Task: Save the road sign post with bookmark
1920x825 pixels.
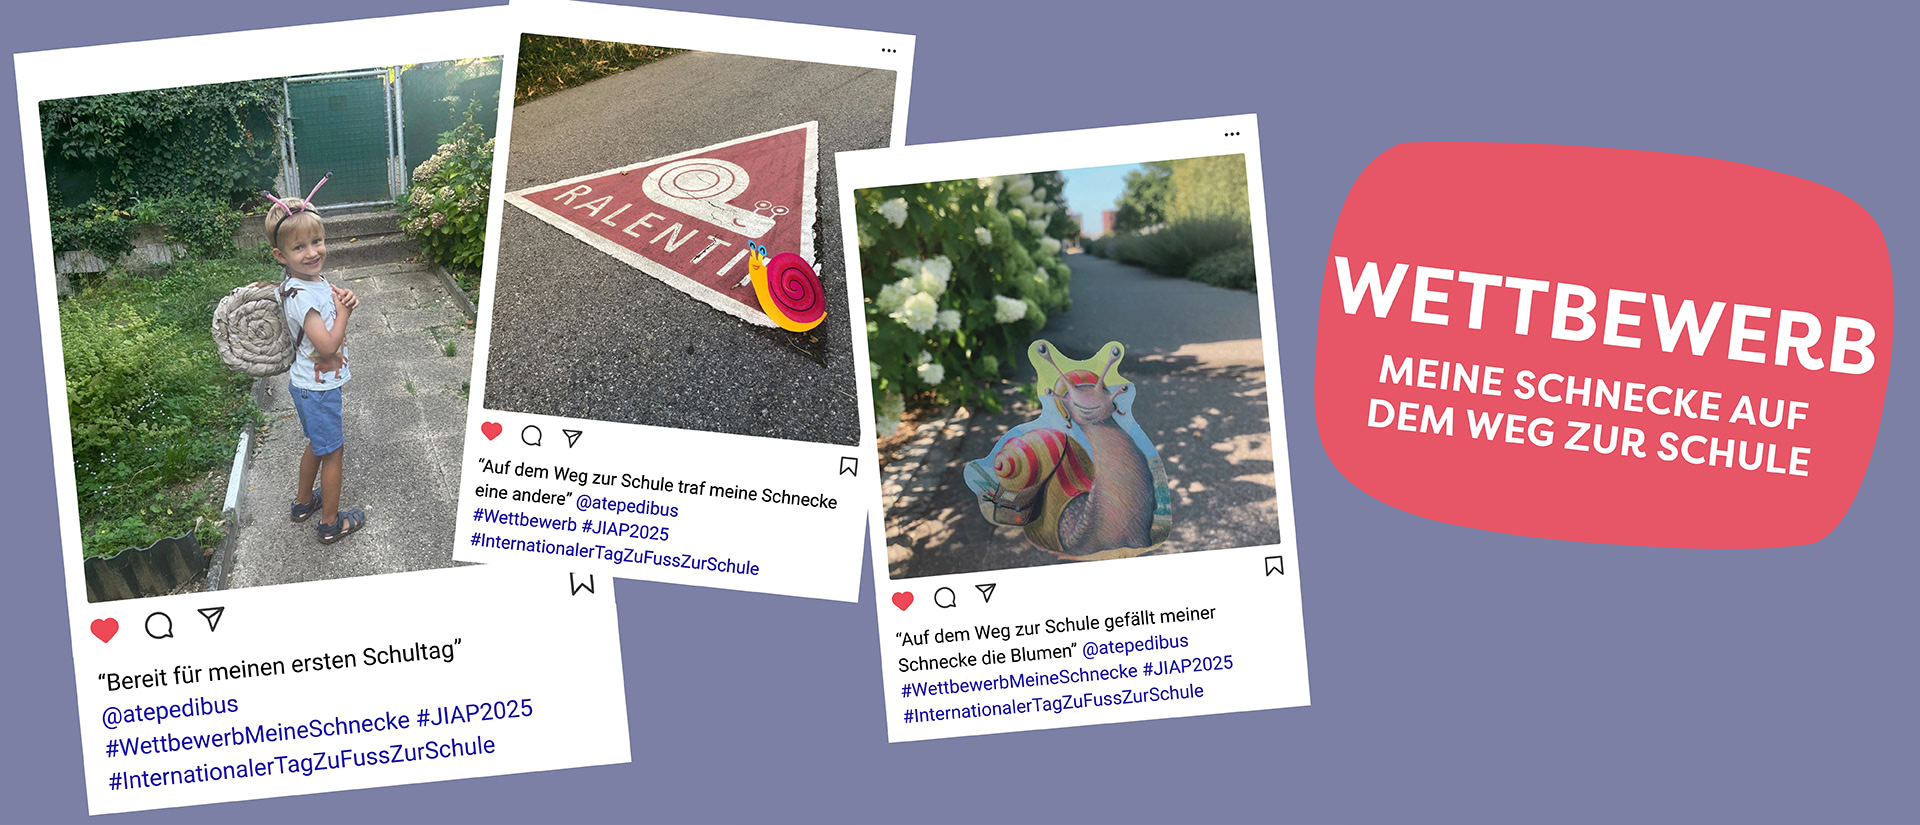Action: [848, 466]
